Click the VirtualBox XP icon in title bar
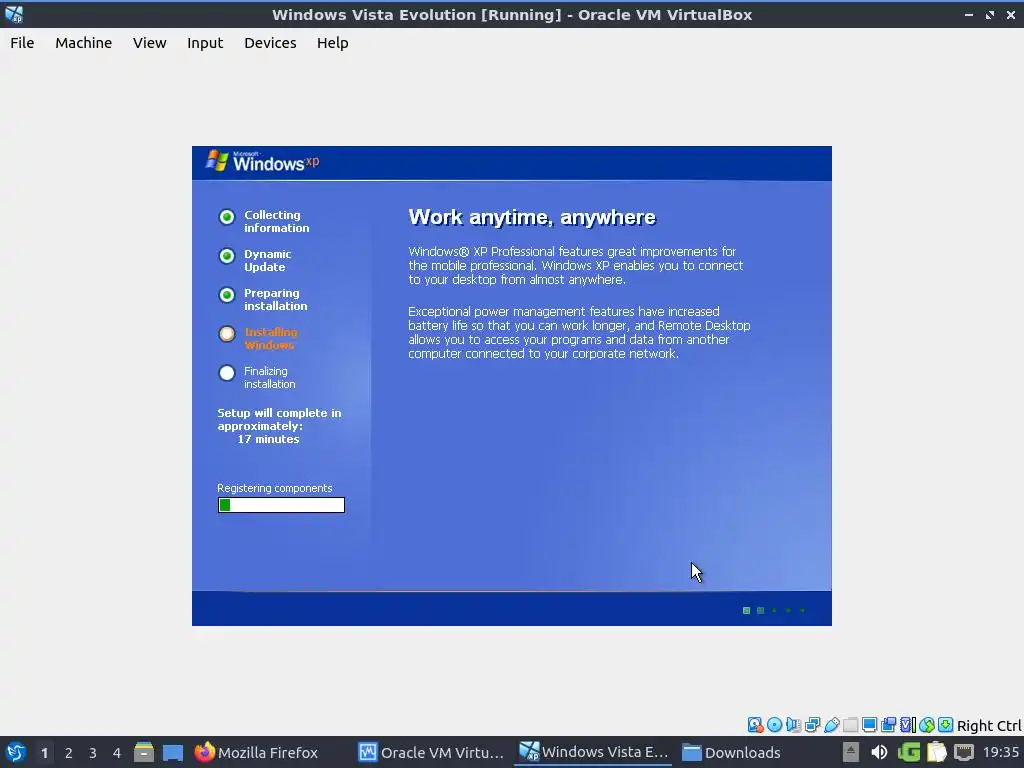This screenshot has height=768, width=1024. click(14, 14)
